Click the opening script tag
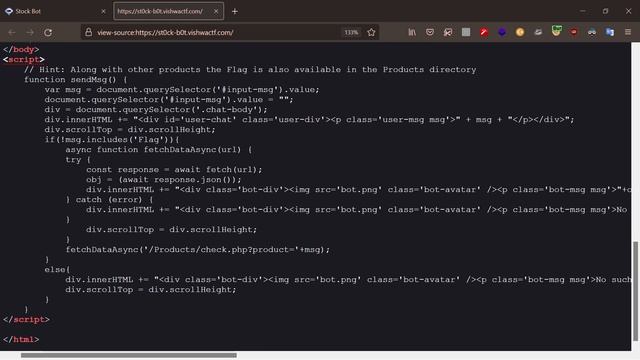The image size is (640, 360). point(24,60)
